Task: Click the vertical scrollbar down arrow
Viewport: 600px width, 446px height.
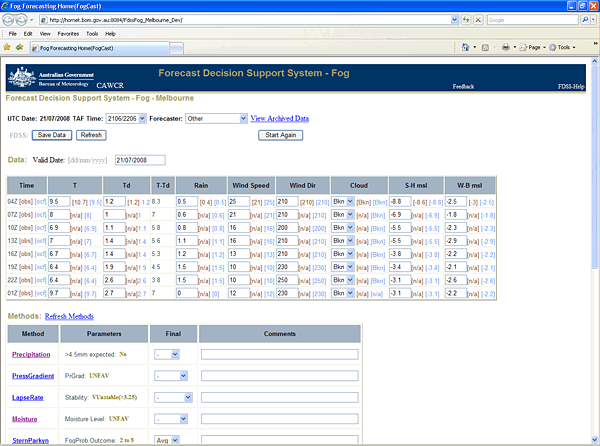Action: click(x=594, y=439)
